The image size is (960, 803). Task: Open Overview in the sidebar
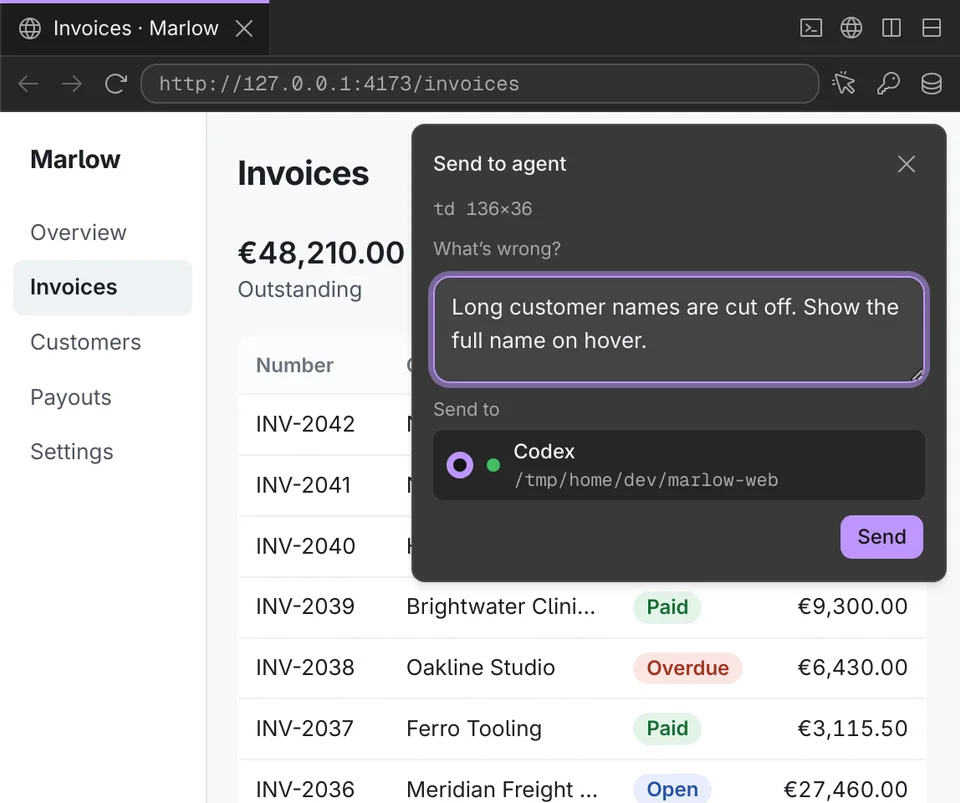[x=78, y=233]
